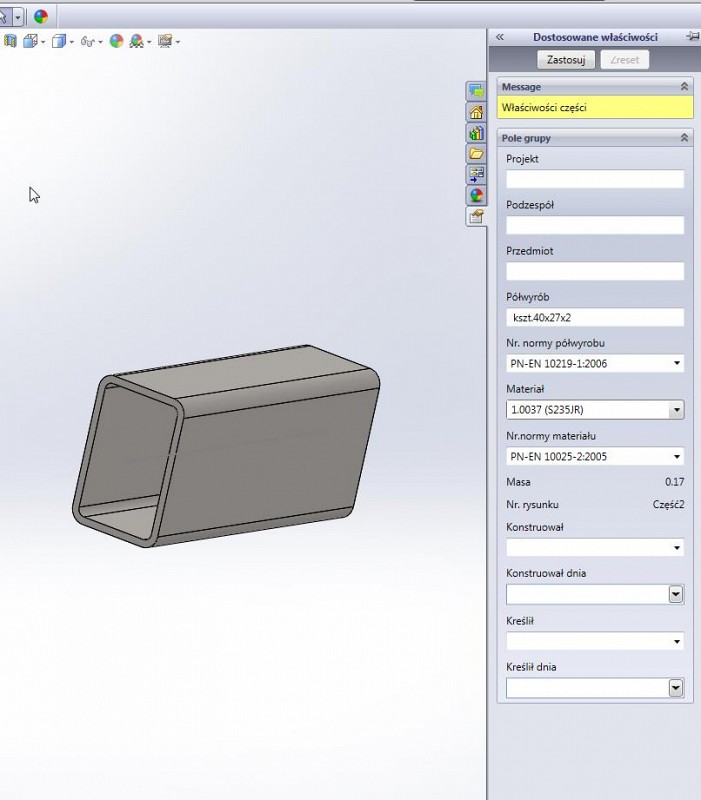The height and width of the screenshot is (800, 701).
Task: Click the yellow Właściwości części message
Action: coord(595,108)
